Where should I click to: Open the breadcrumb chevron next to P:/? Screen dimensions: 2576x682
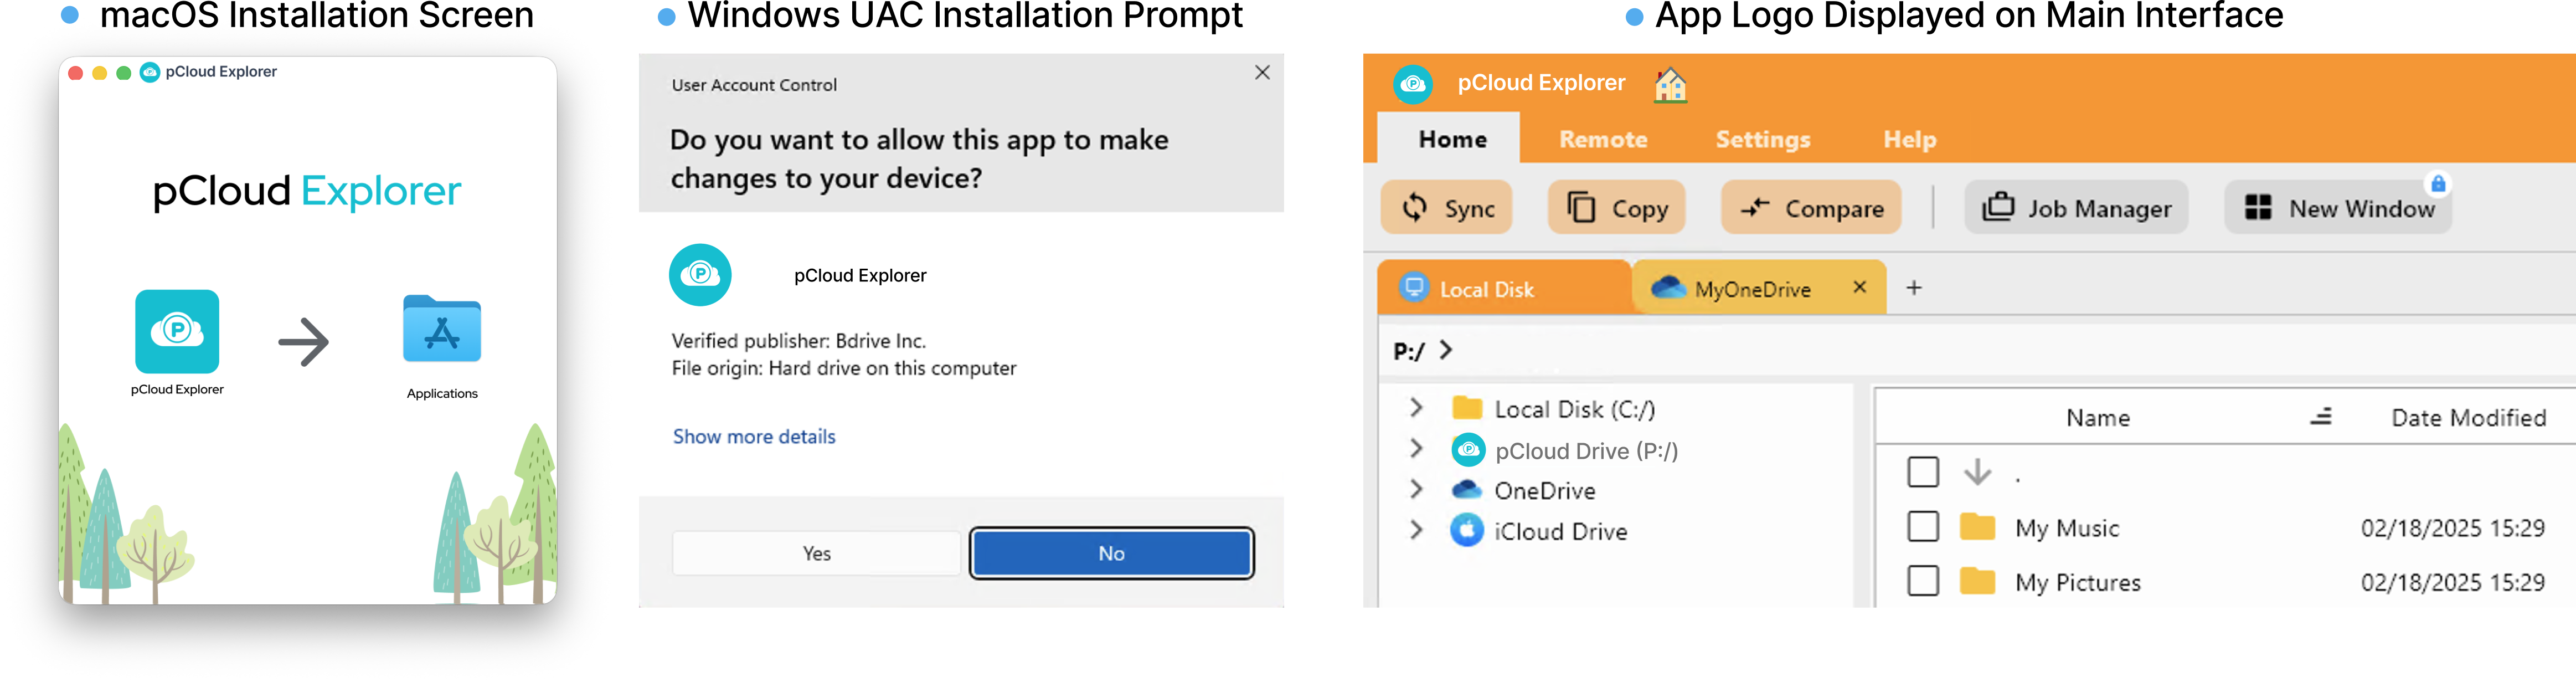(1446, 350)
